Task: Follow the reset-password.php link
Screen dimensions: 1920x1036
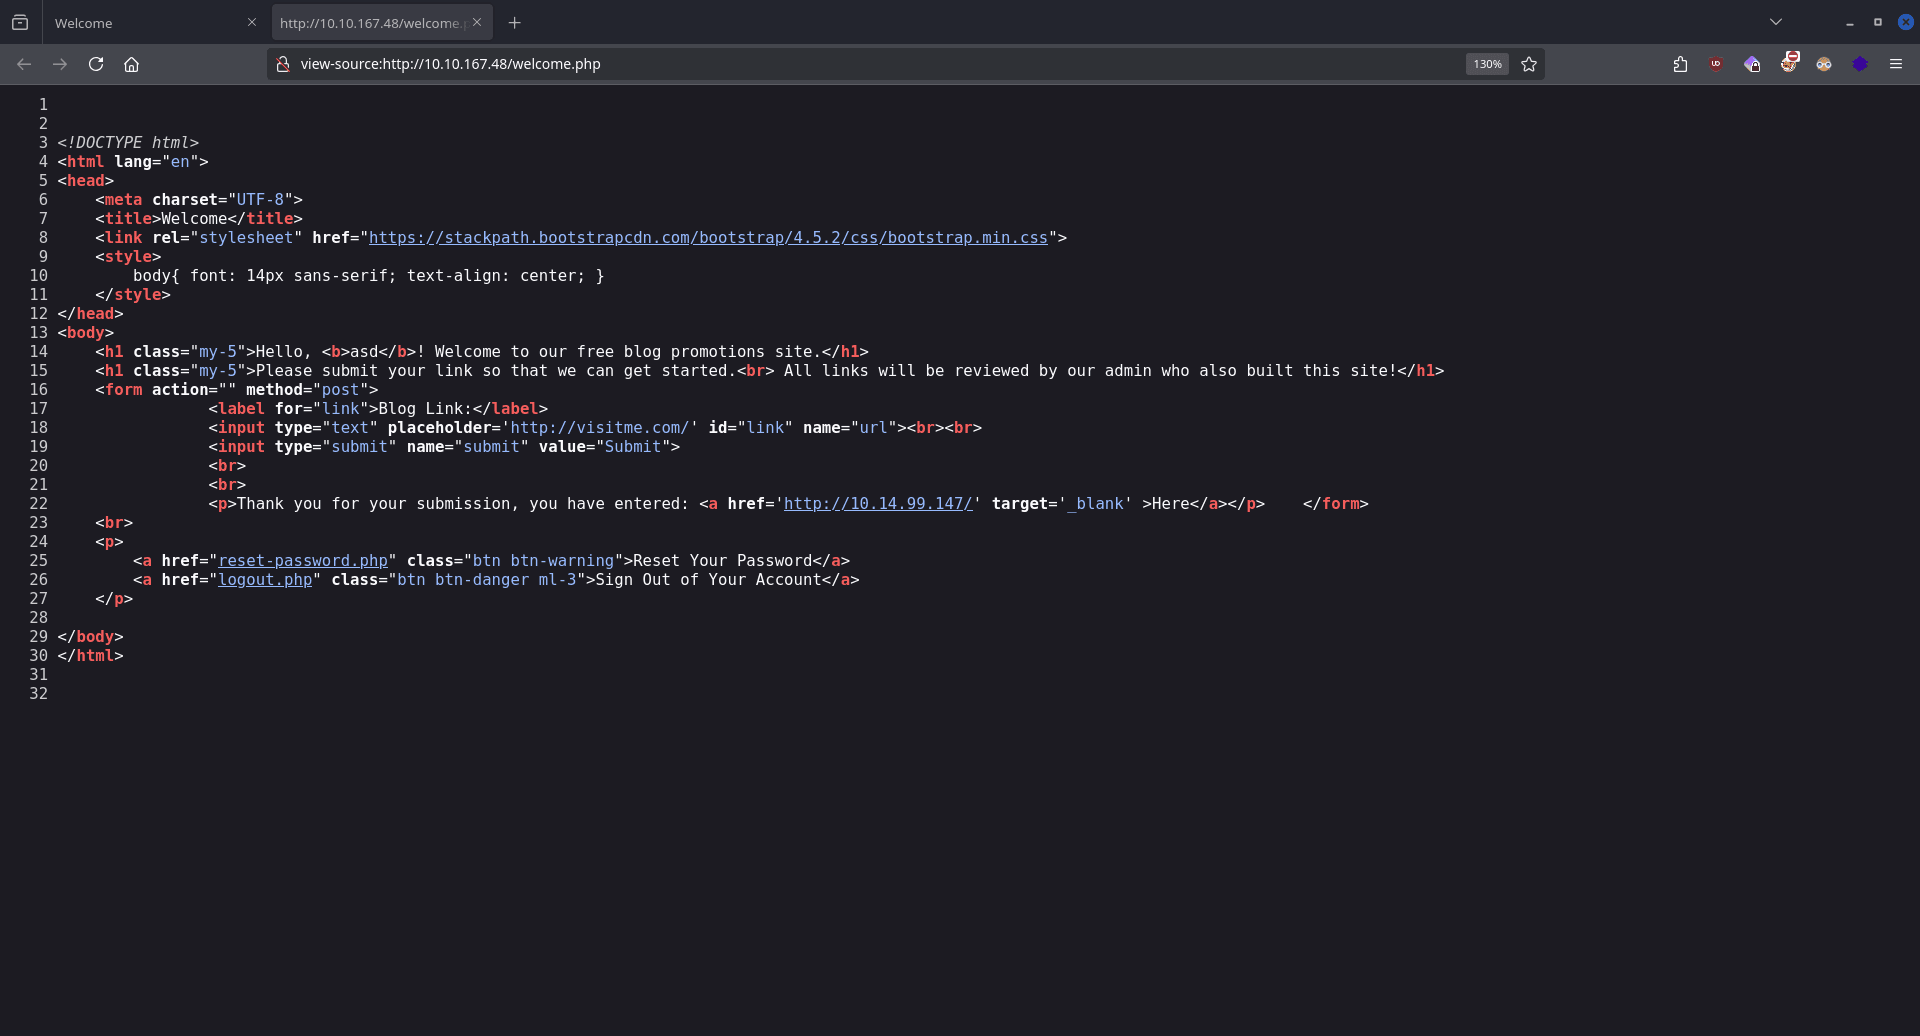Action: point(303,561)
